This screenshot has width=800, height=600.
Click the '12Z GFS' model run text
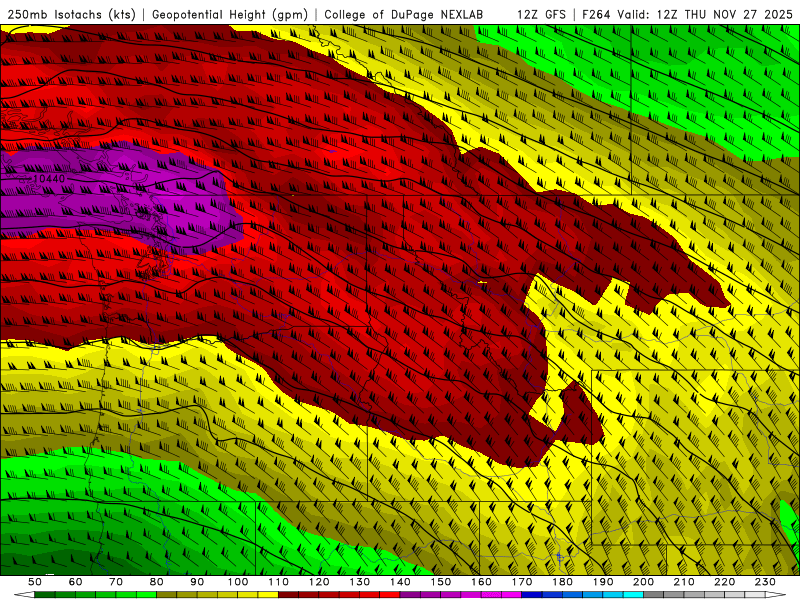(541, 14)
